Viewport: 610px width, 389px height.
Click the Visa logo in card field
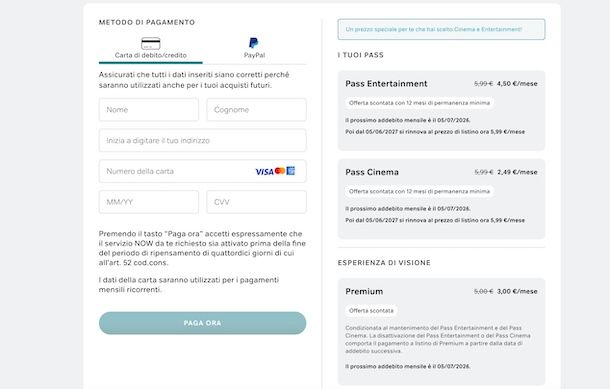coord(265,172)
